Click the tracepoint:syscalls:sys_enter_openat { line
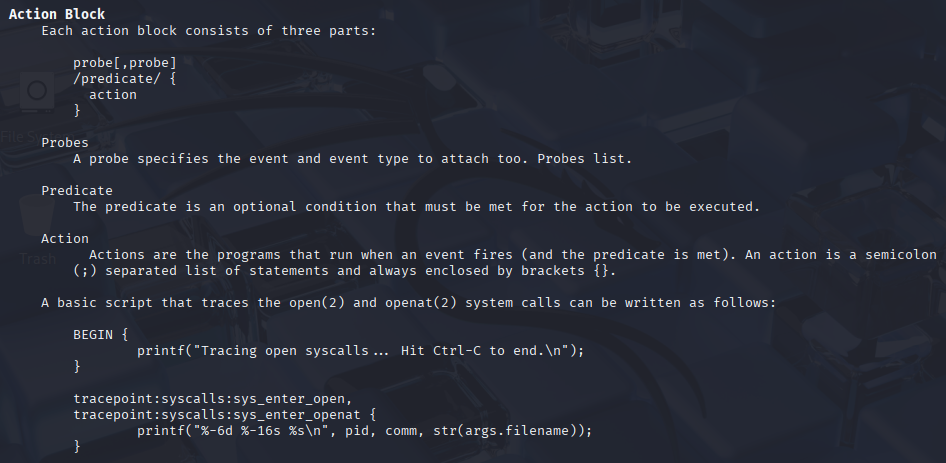Viewport: 946px width, 463px height. pos(224,415)
